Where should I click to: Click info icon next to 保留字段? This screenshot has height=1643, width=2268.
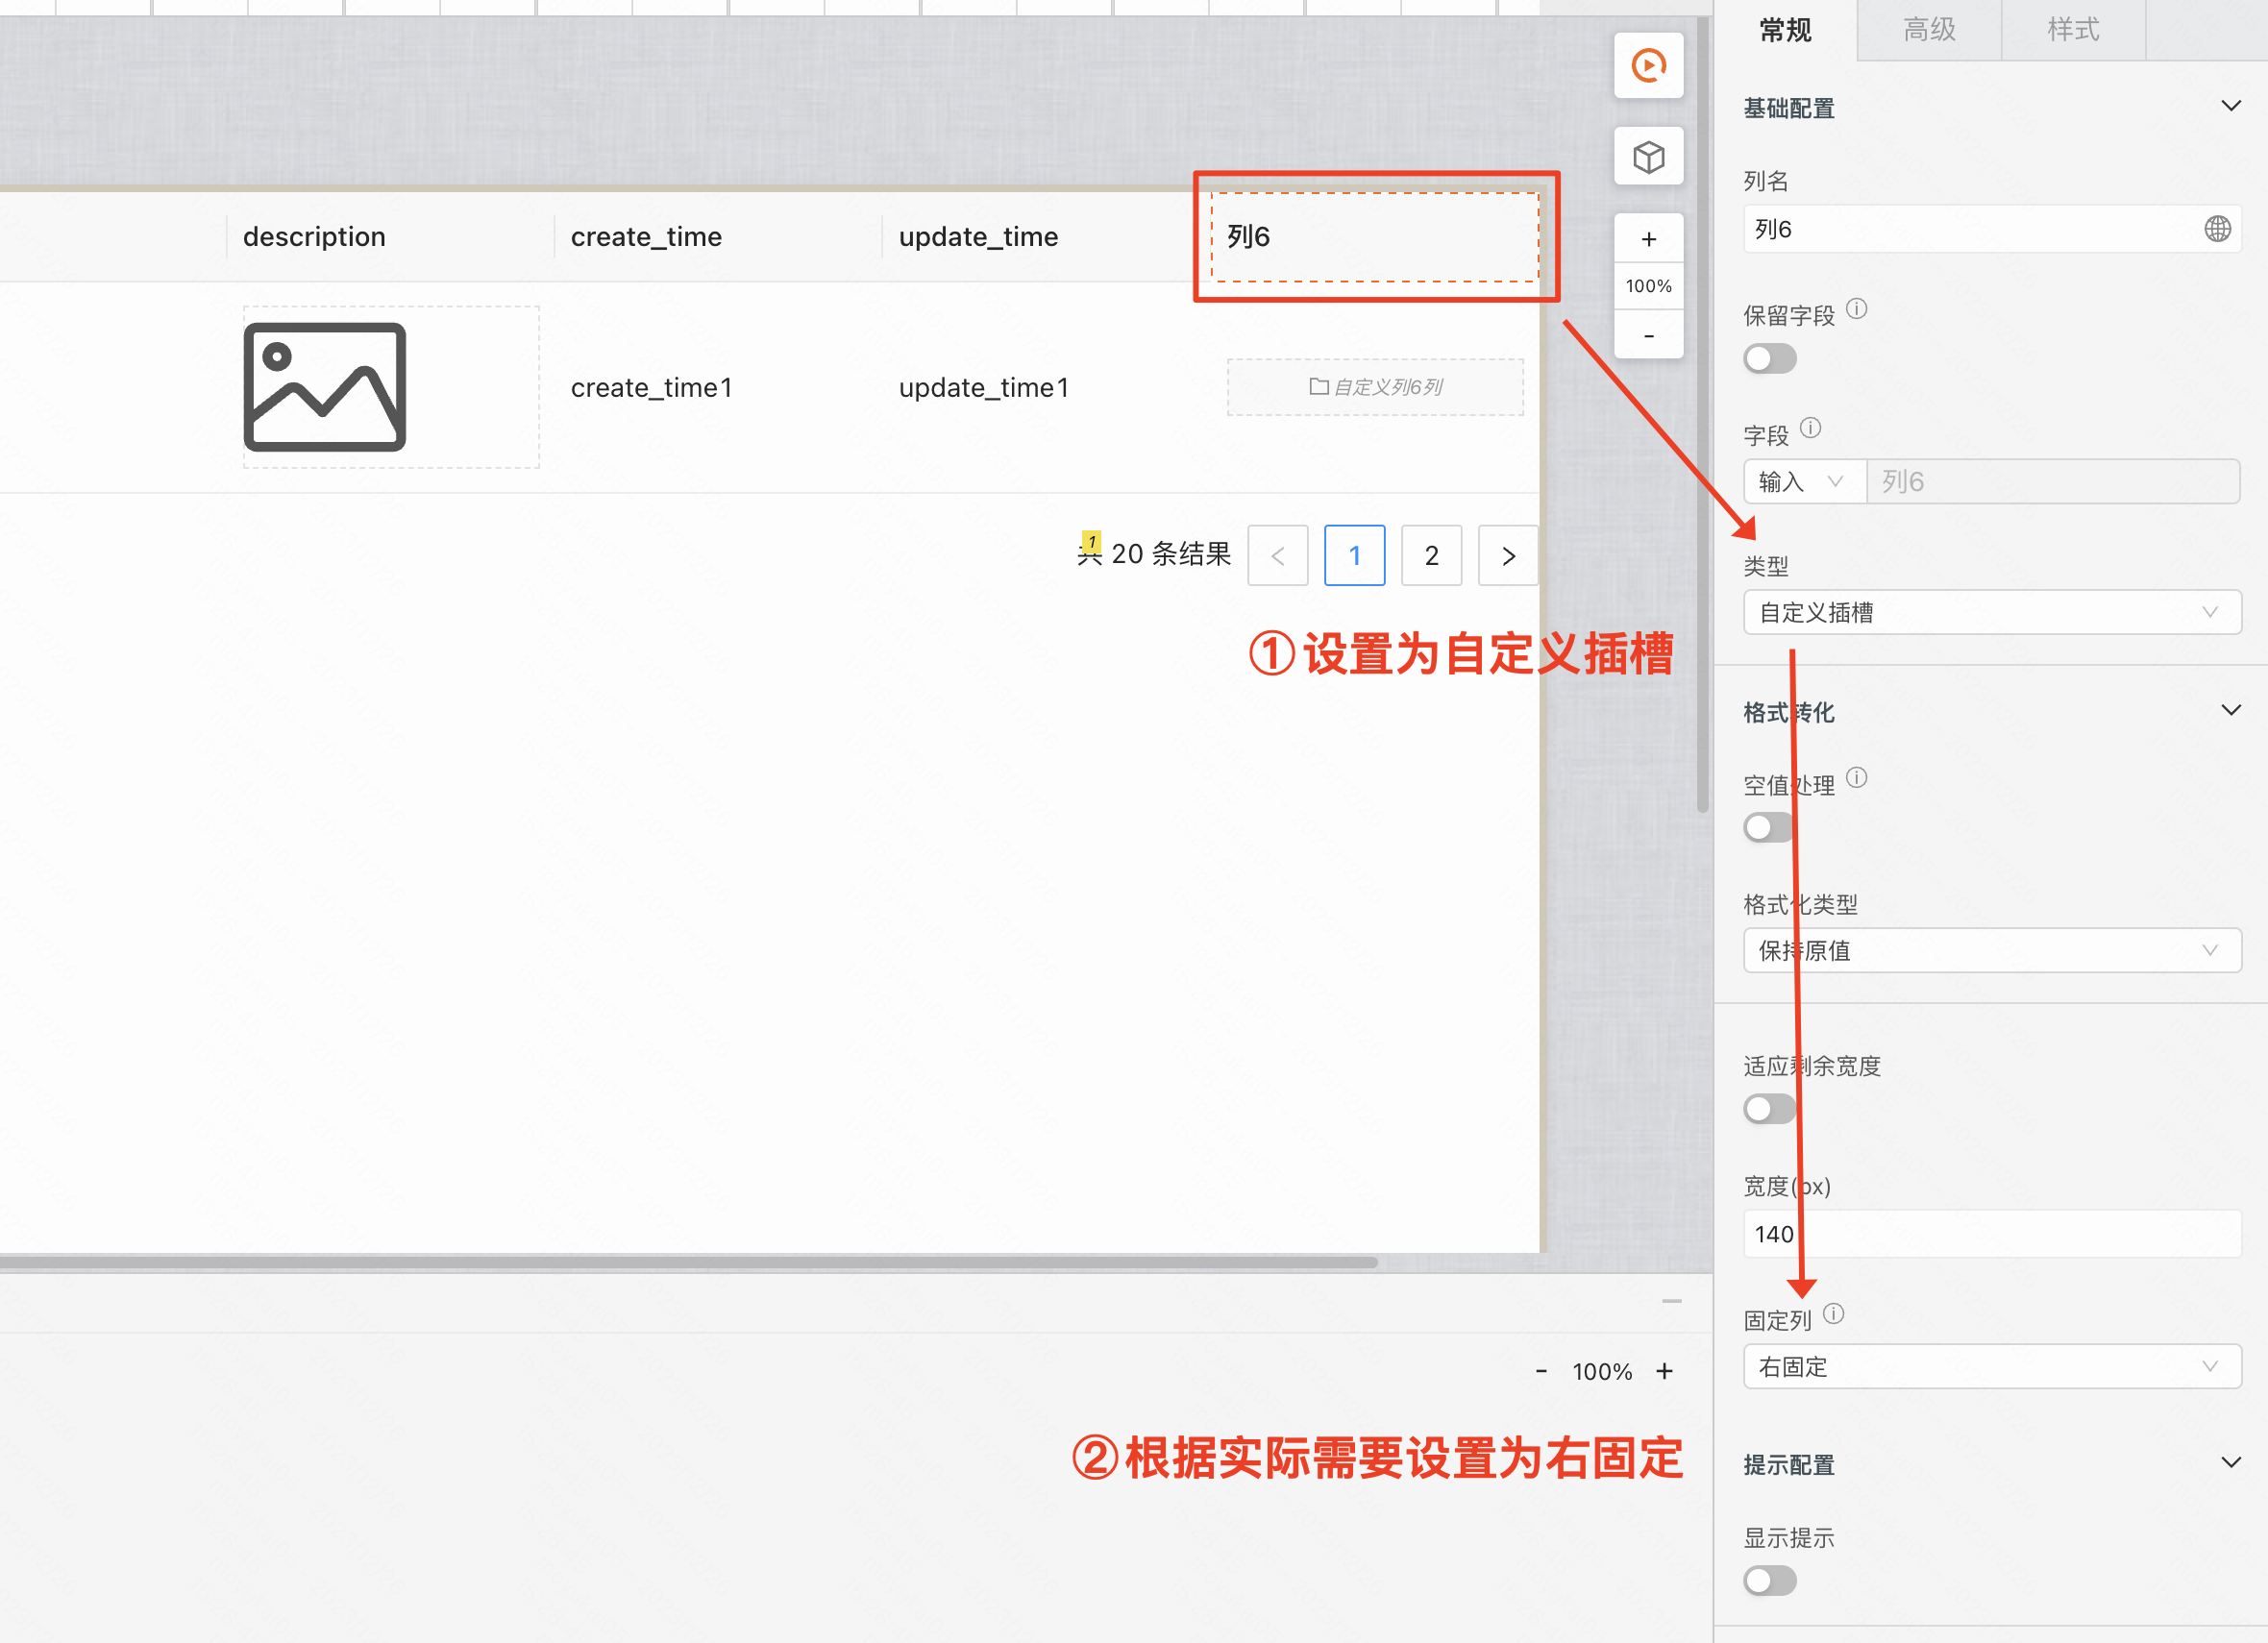pos(1856,309)
